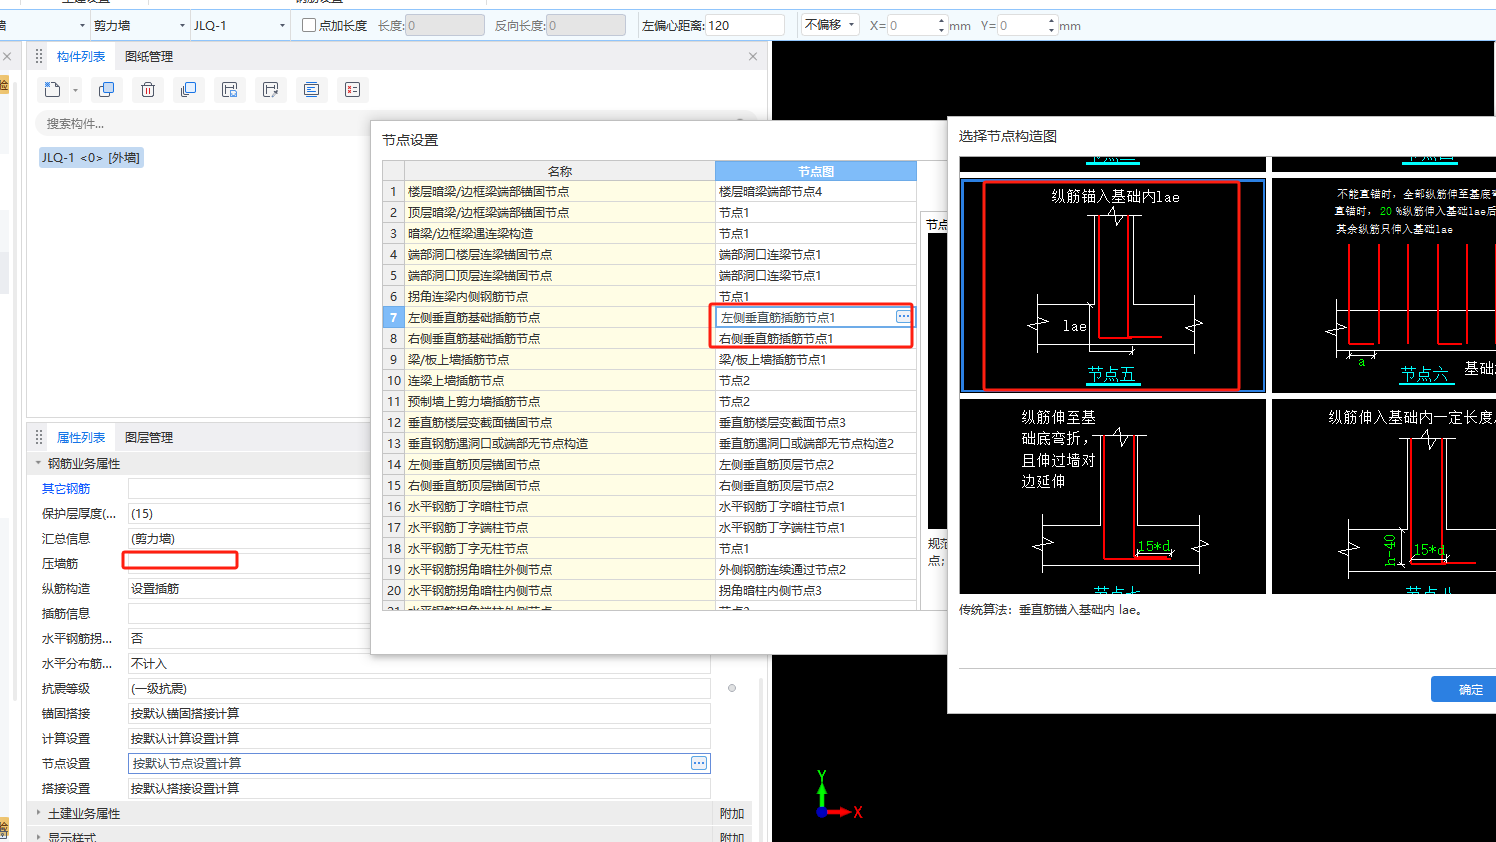
Task: Click the 楼层暗梁端部节点4 cell
Action: (x=816, y=191)
